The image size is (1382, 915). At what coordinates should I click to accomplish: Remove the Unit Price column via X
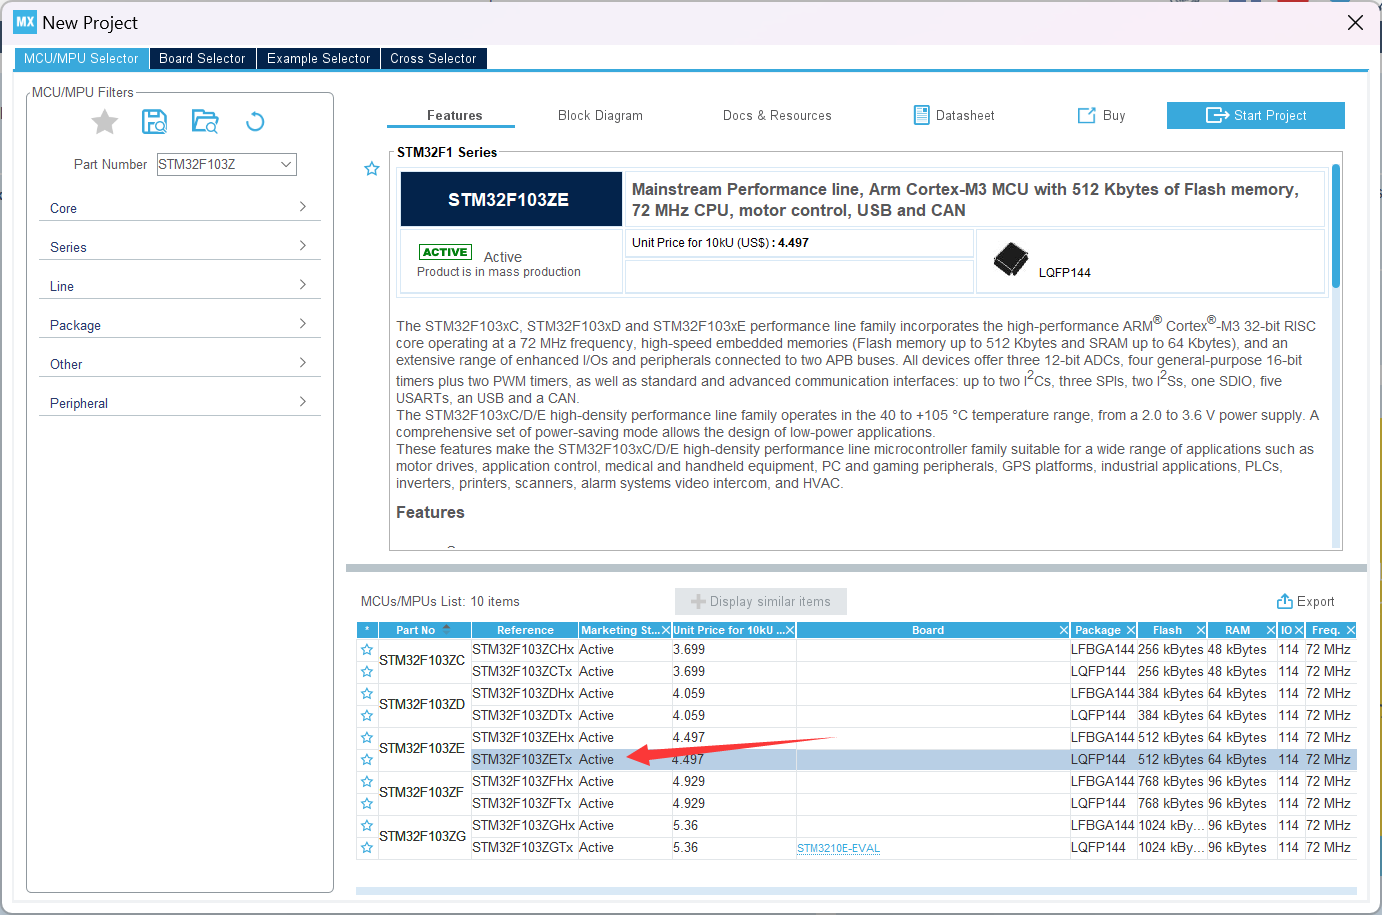(x=790, y=630)
